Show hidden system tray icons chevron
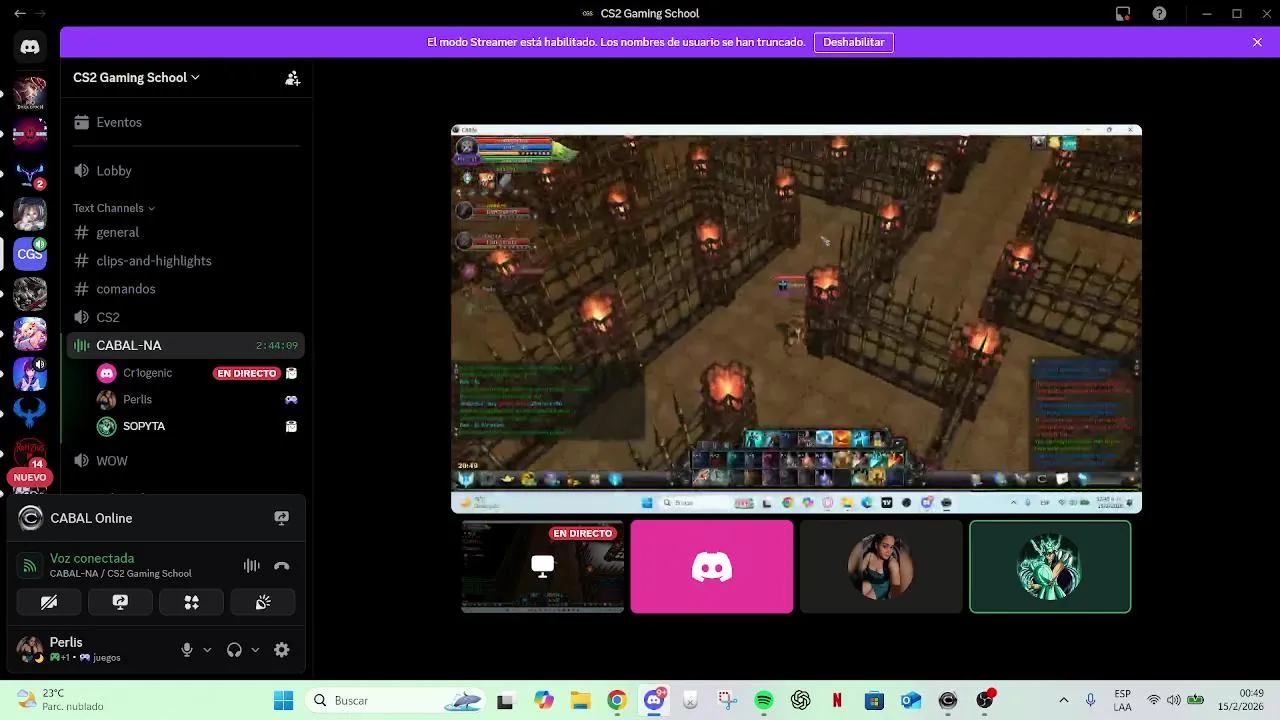This screenshot has width=1280, height=720. coord(1063,700)
